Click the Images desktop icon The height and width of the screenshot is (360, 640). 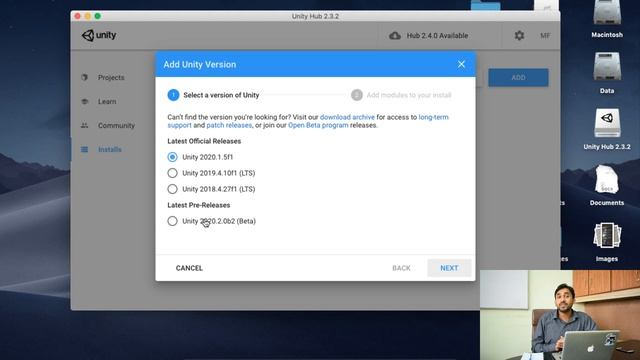(607, 235)
